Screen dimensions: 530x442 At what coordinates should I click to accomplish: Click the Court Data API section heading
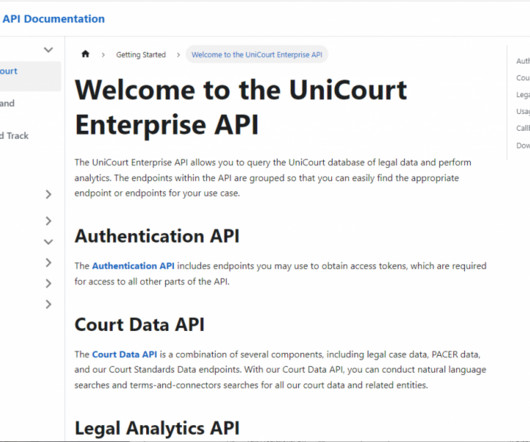tap(140, 325)
